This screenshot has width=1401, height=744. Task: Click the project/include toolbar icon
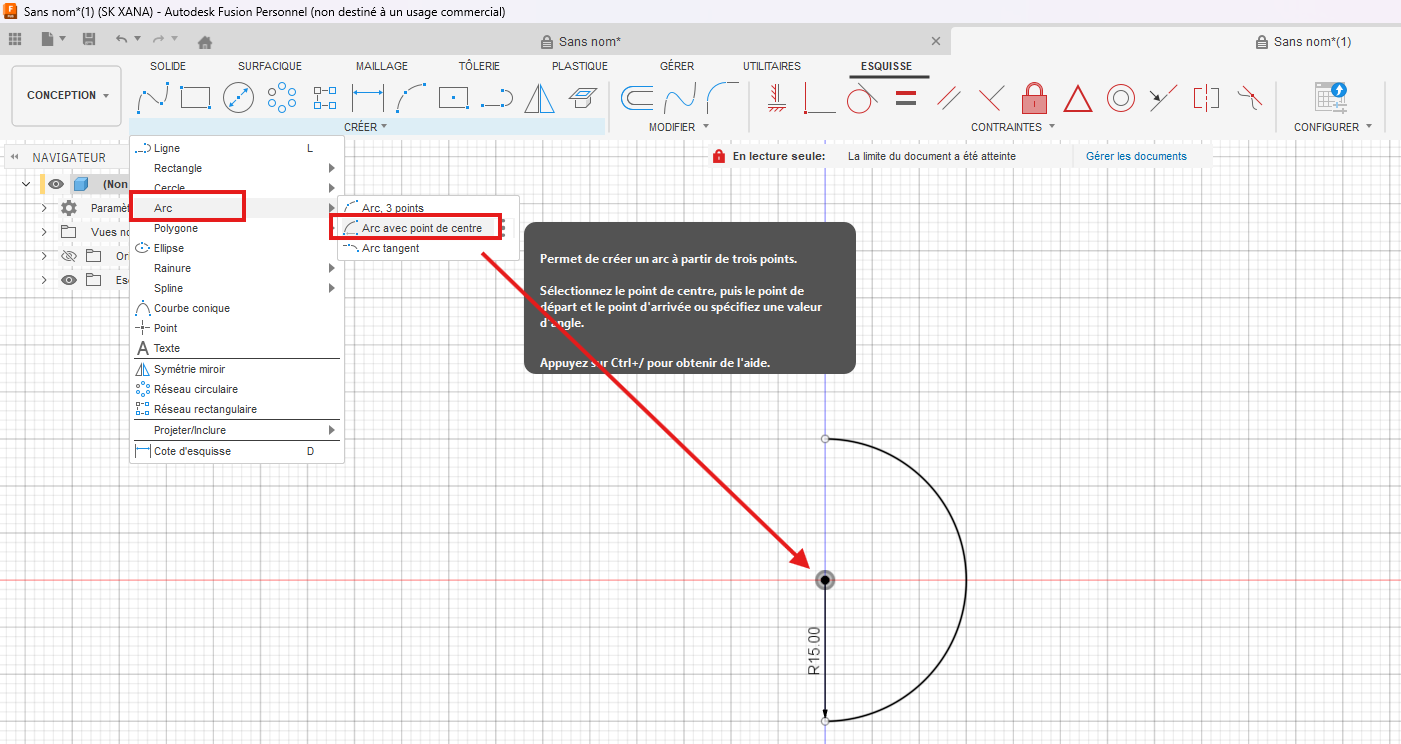tap(582, 98)
